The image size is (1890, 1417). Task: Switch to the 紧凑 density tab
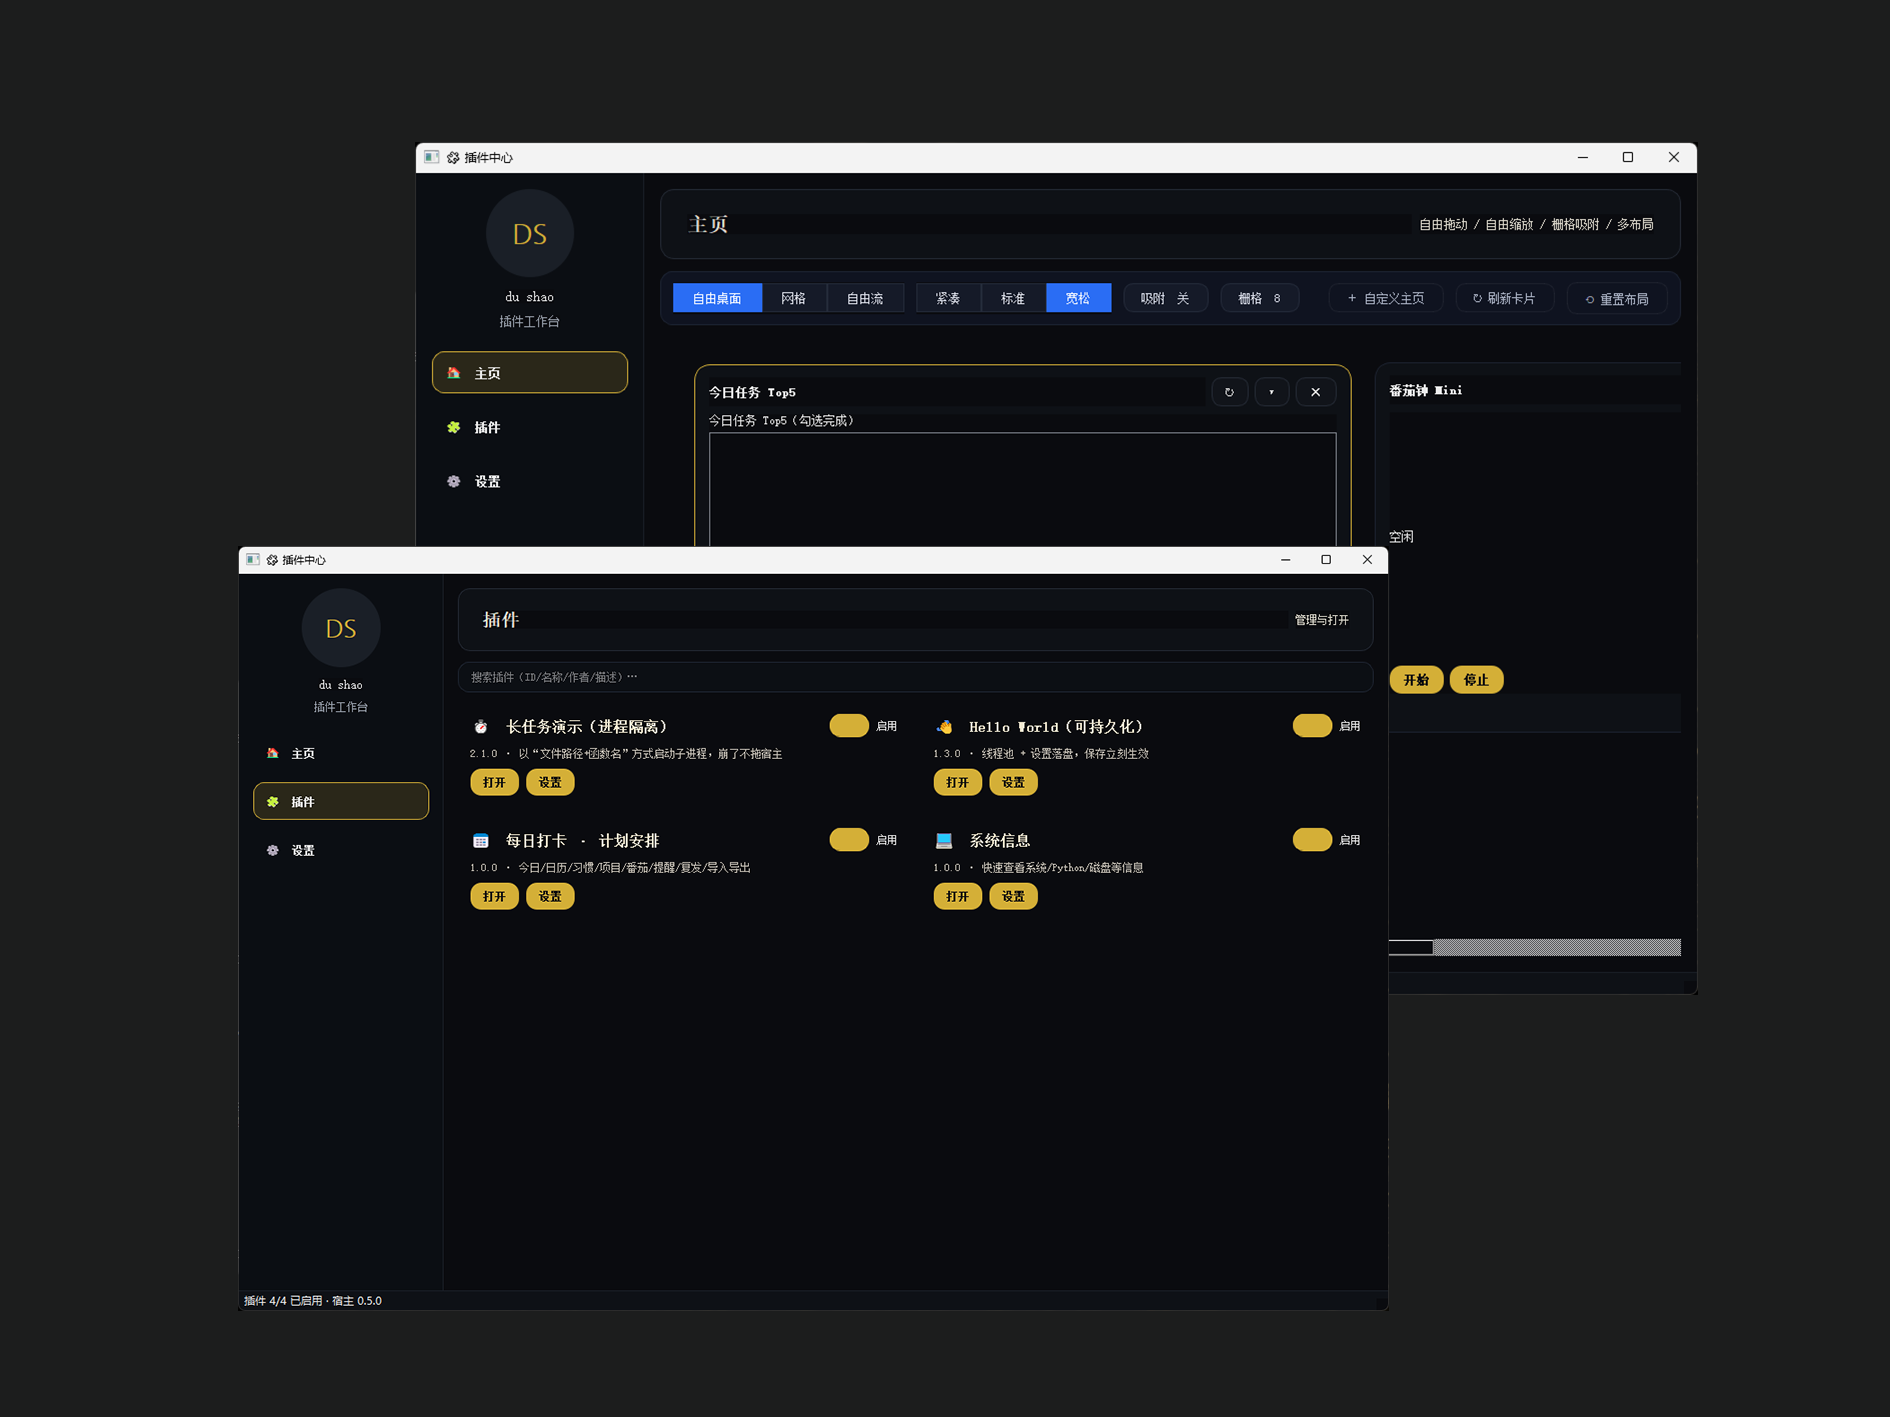(948, 298)
